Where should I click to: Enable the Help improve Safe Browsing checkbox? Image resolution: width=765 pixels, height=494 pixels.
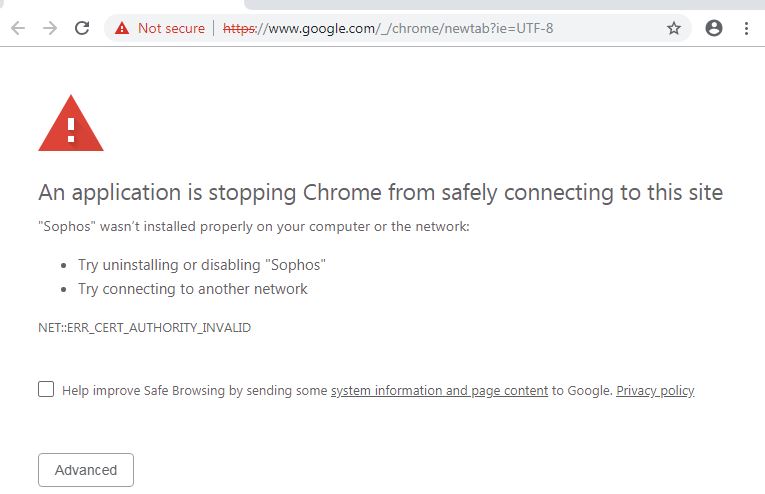coord(46,389)
